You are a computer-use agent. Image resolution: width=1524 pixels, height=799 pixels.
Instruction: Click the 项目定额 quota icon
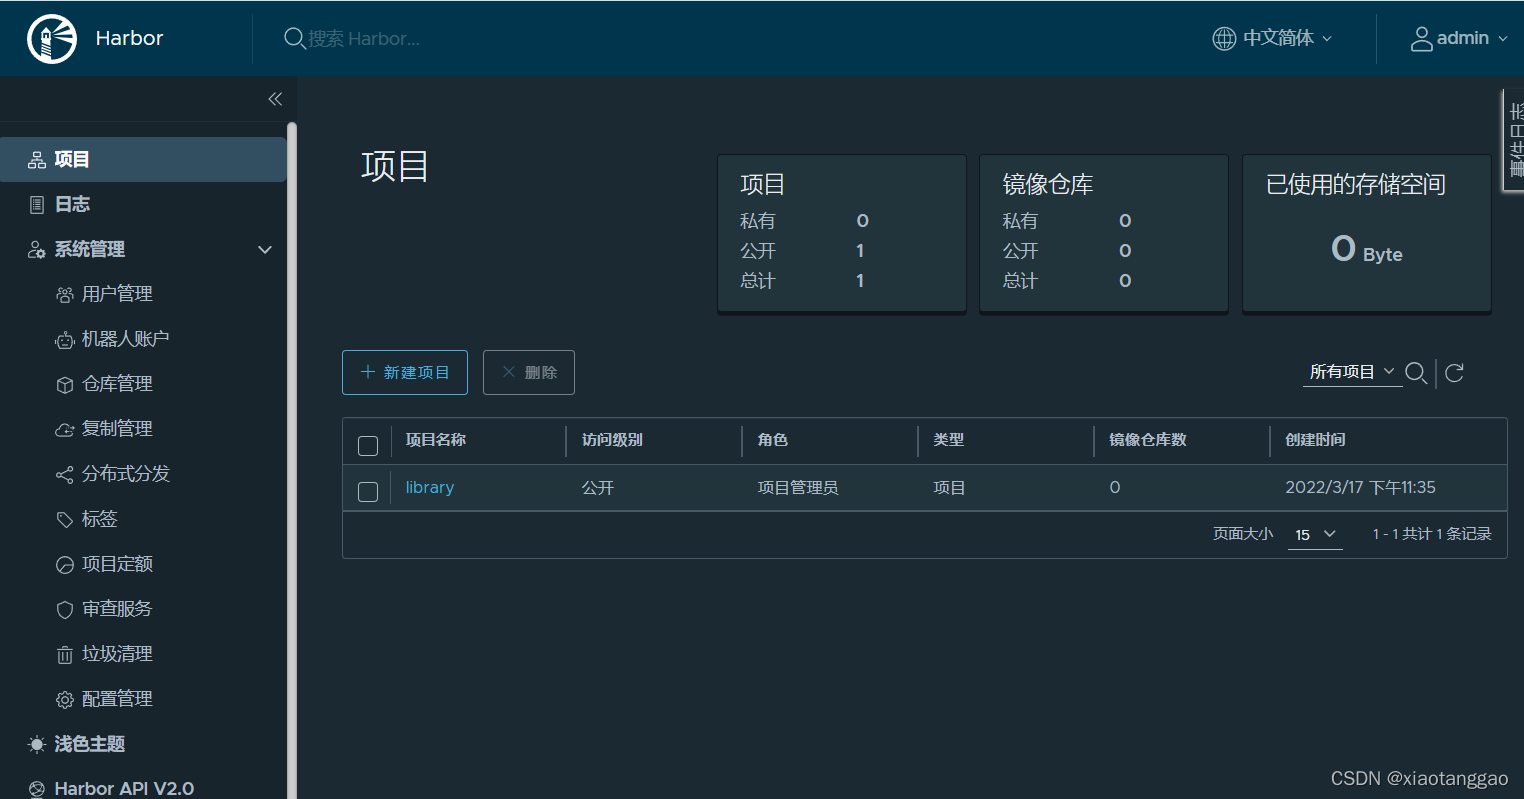coord(65,565)
